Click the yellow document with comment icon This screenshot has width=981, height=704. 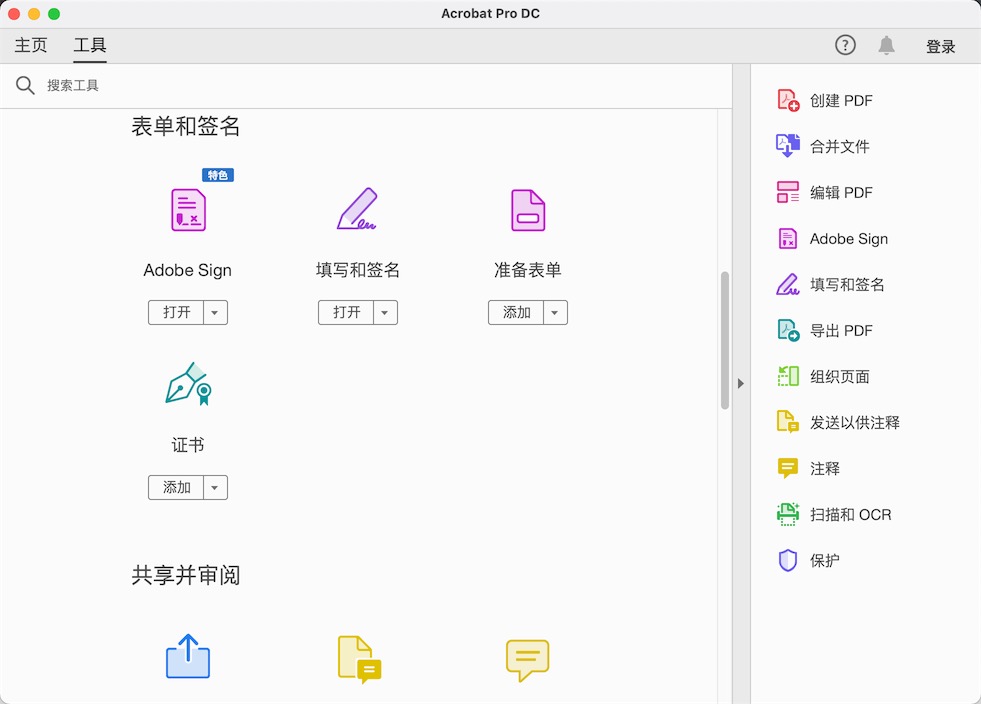(x=359, y=659)
